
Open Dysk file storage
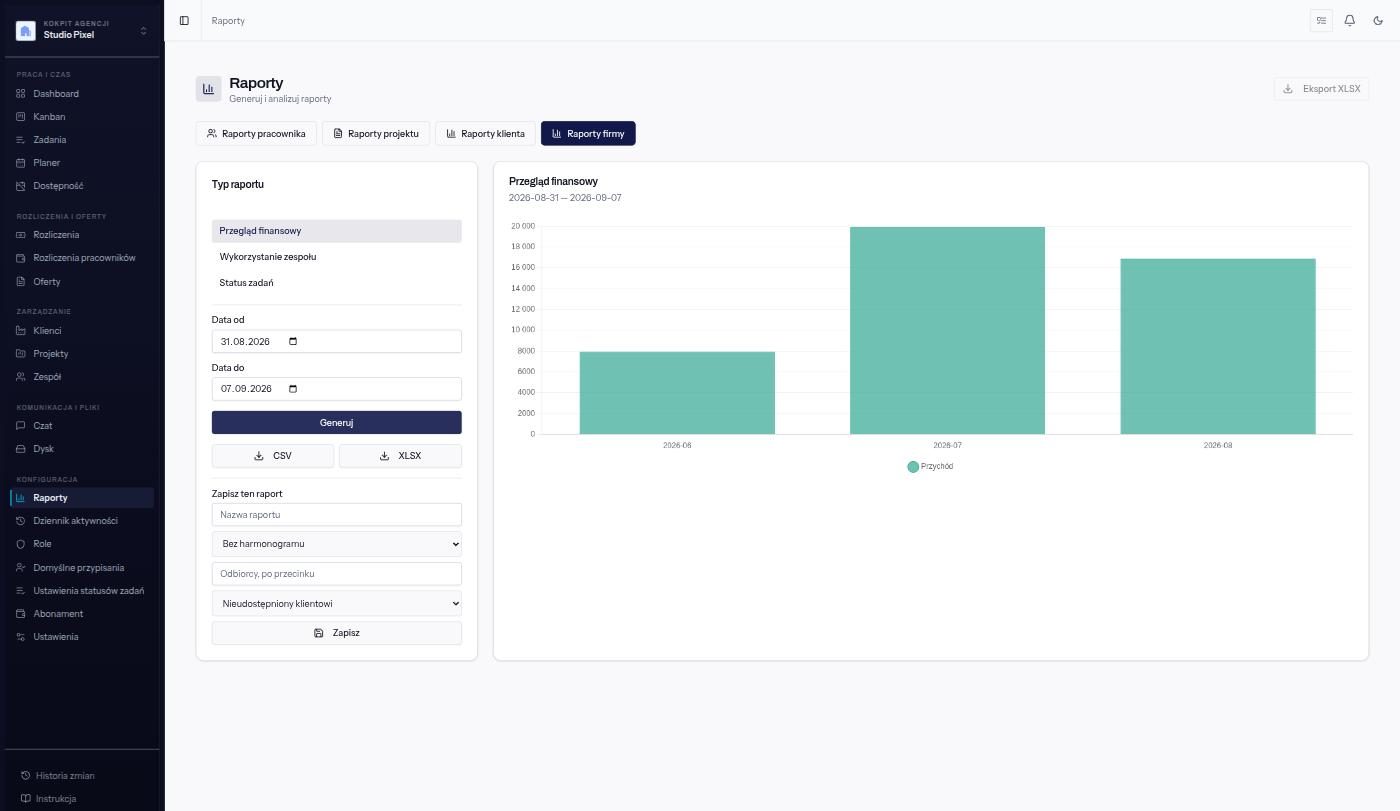click(x=82, y=449)
